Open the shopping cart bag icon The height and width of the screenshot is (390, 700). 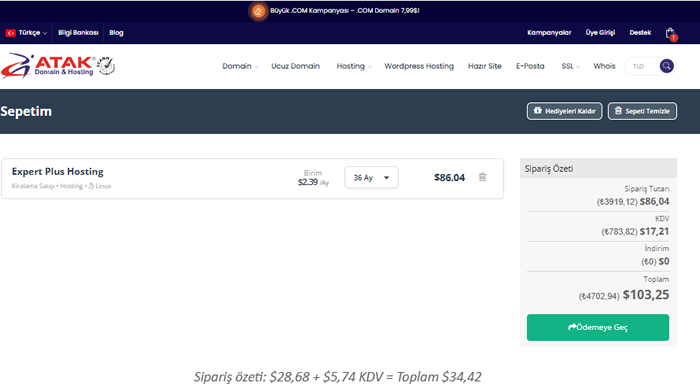(x=670, y=33)
